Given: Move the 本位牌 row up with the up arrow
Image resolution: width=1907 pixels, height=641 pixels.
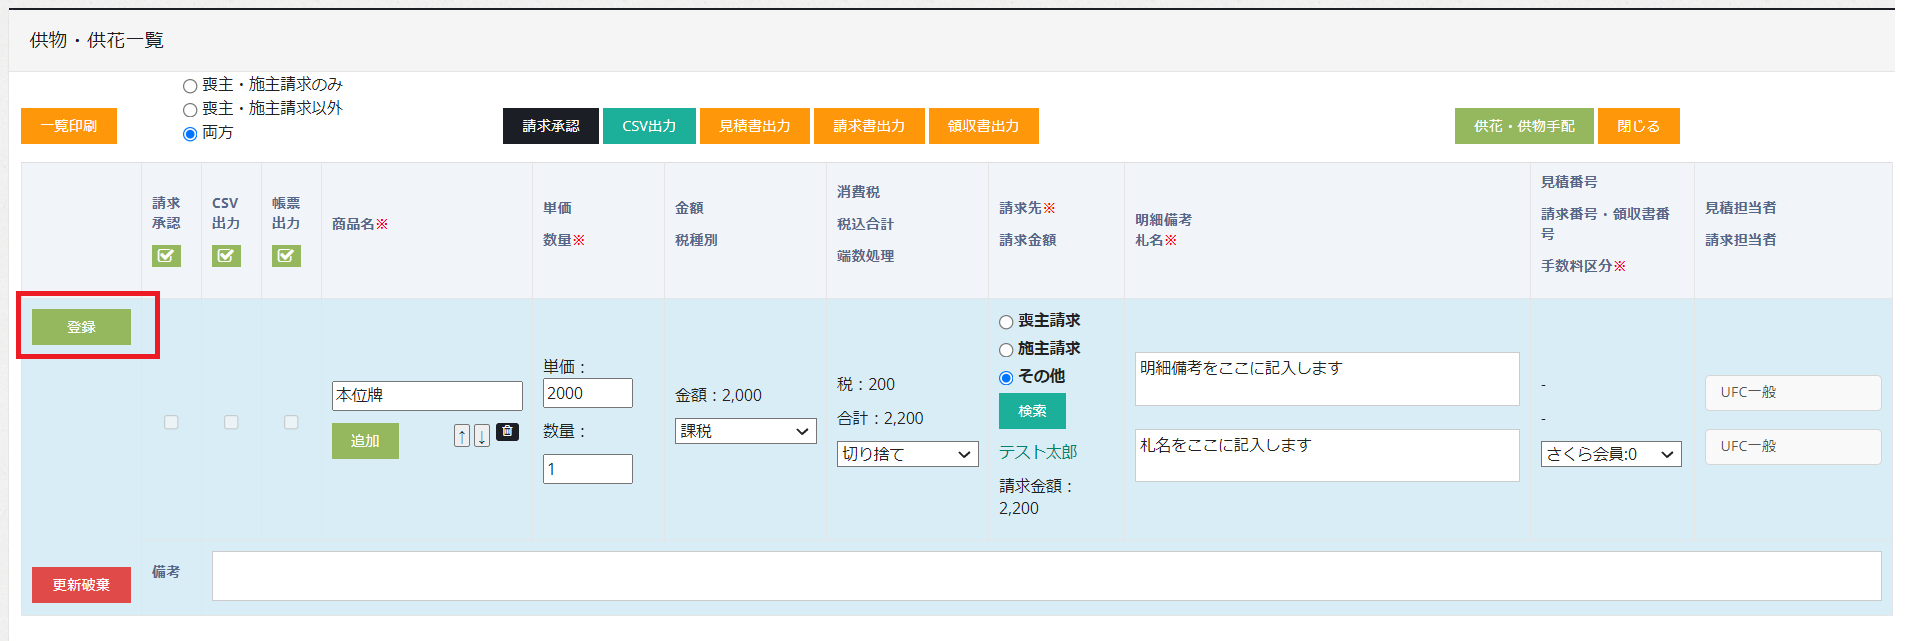Looking at the screenshot, I should 461,435.
